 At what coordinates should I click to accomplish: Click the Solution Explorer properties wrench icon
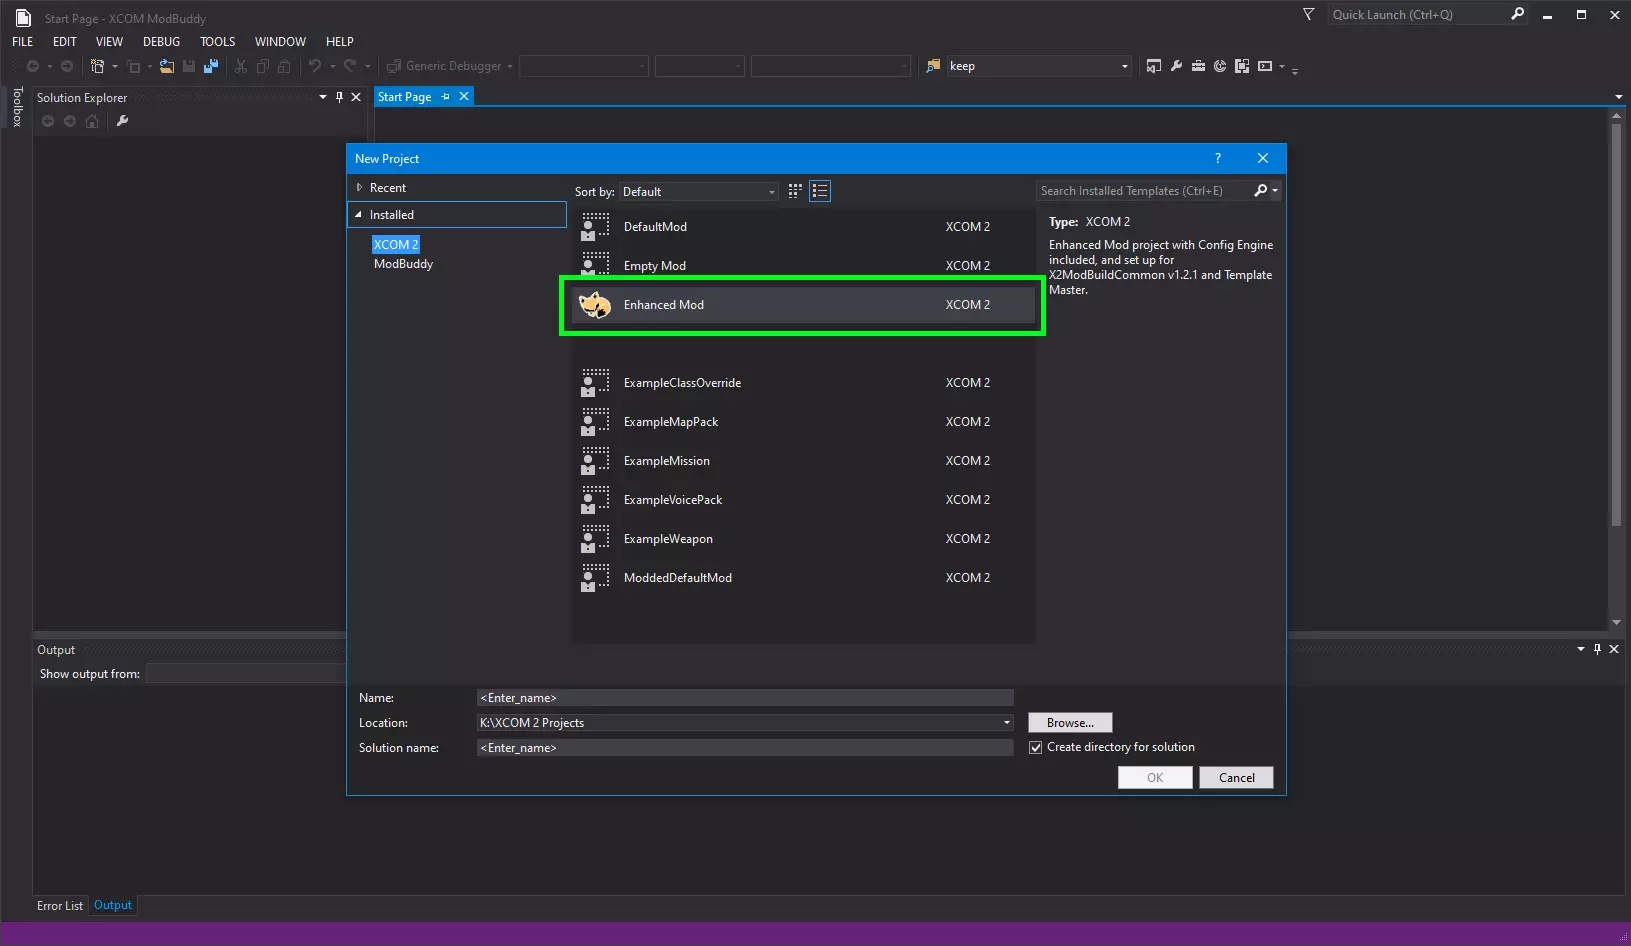click(122, 121)
